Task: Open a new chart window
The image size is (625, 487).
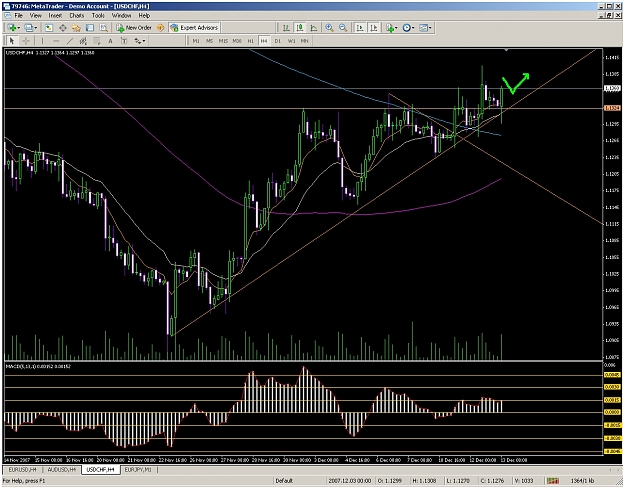Action: [12, 28]
